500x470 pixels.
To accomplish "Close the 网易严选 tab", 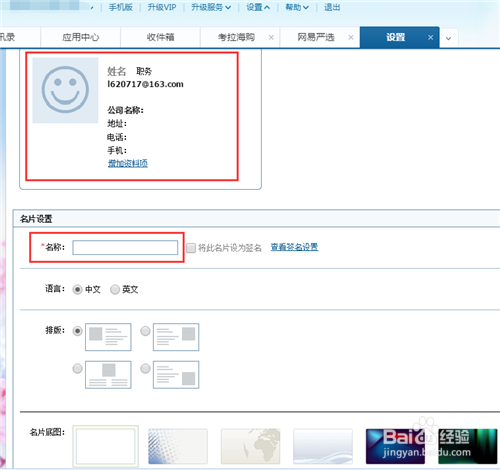I will click(351, 37).
